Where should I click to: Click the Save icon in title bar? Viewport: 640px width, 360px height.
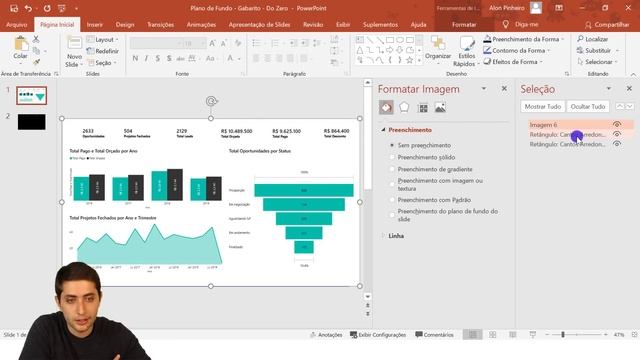pos(14,8)
